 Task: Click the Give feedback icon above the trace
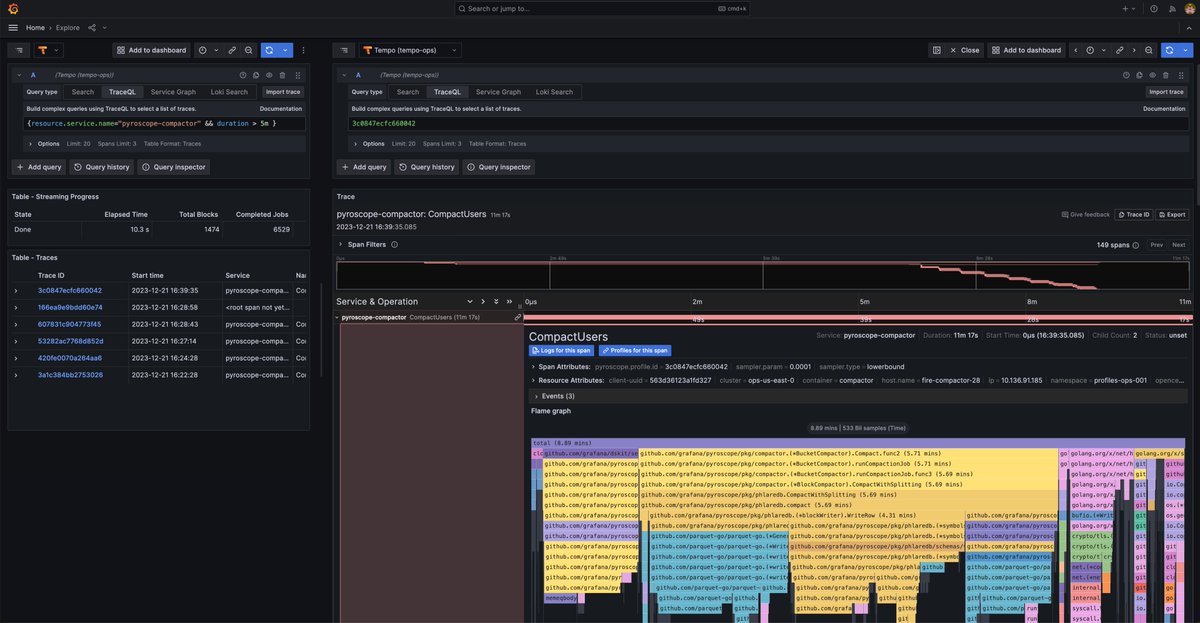pyautogui.click(x=1064, y=212)
